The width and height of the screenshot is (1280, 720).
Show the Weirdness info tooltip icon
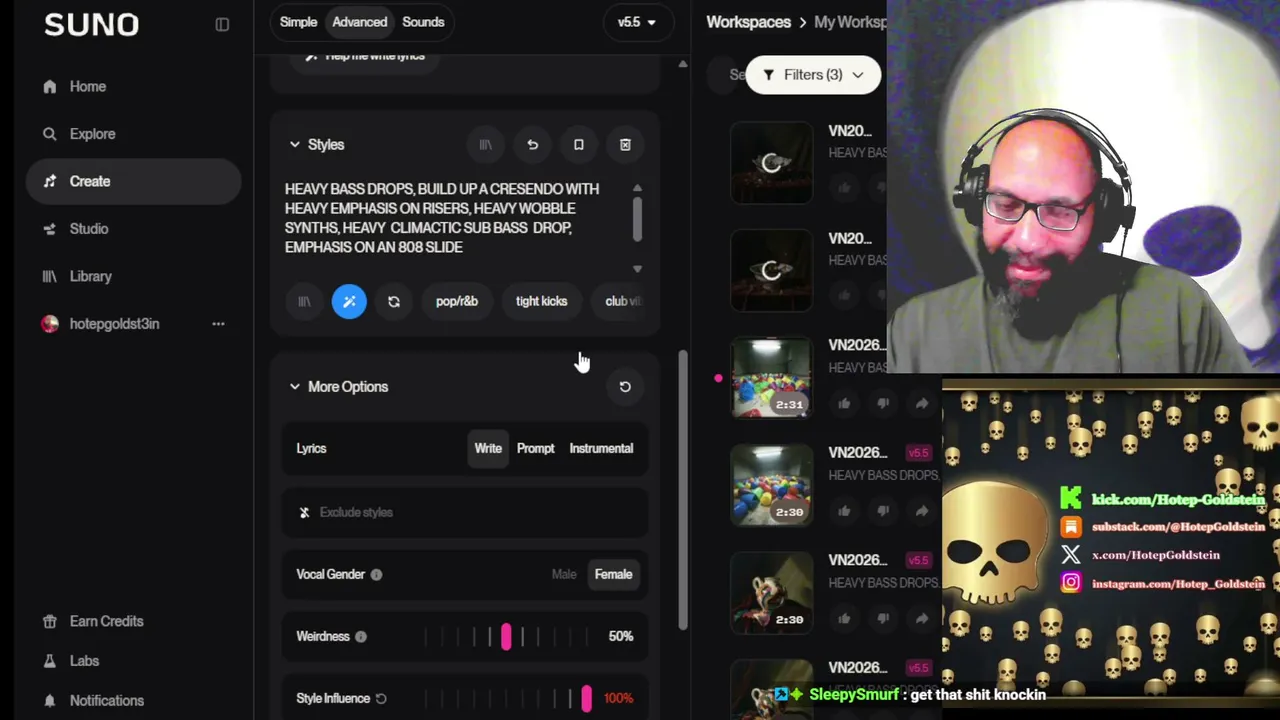point(360,637)
